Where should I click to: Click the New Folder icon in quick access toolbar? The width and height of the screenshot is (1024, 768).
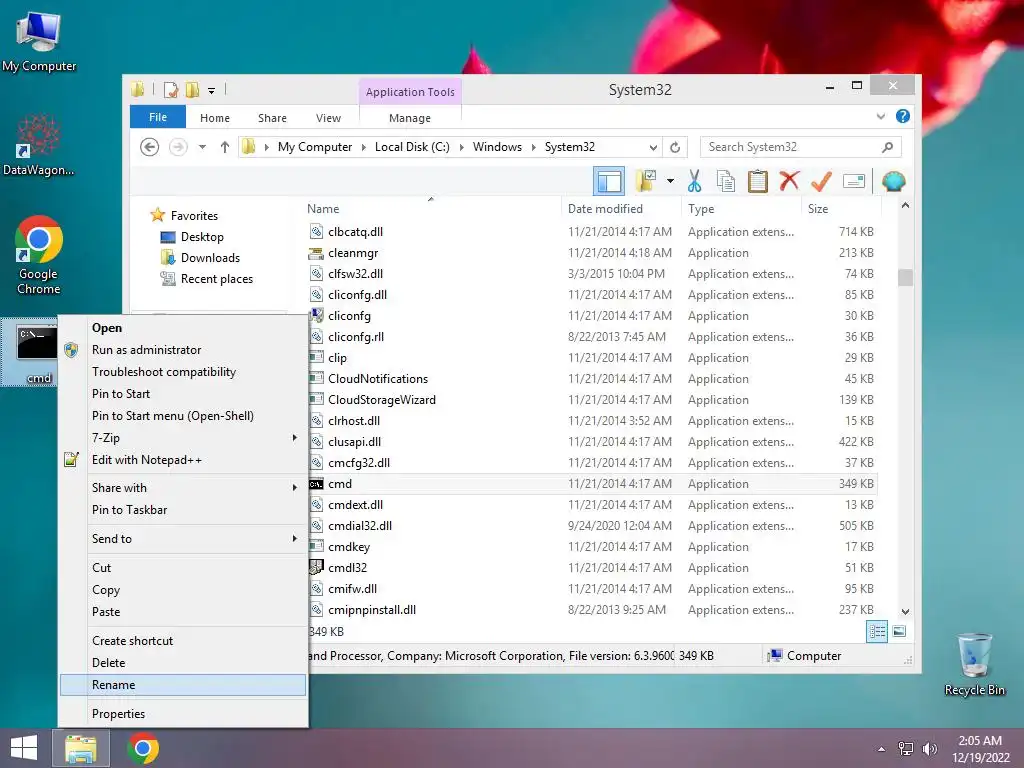[x=192, y=90]
